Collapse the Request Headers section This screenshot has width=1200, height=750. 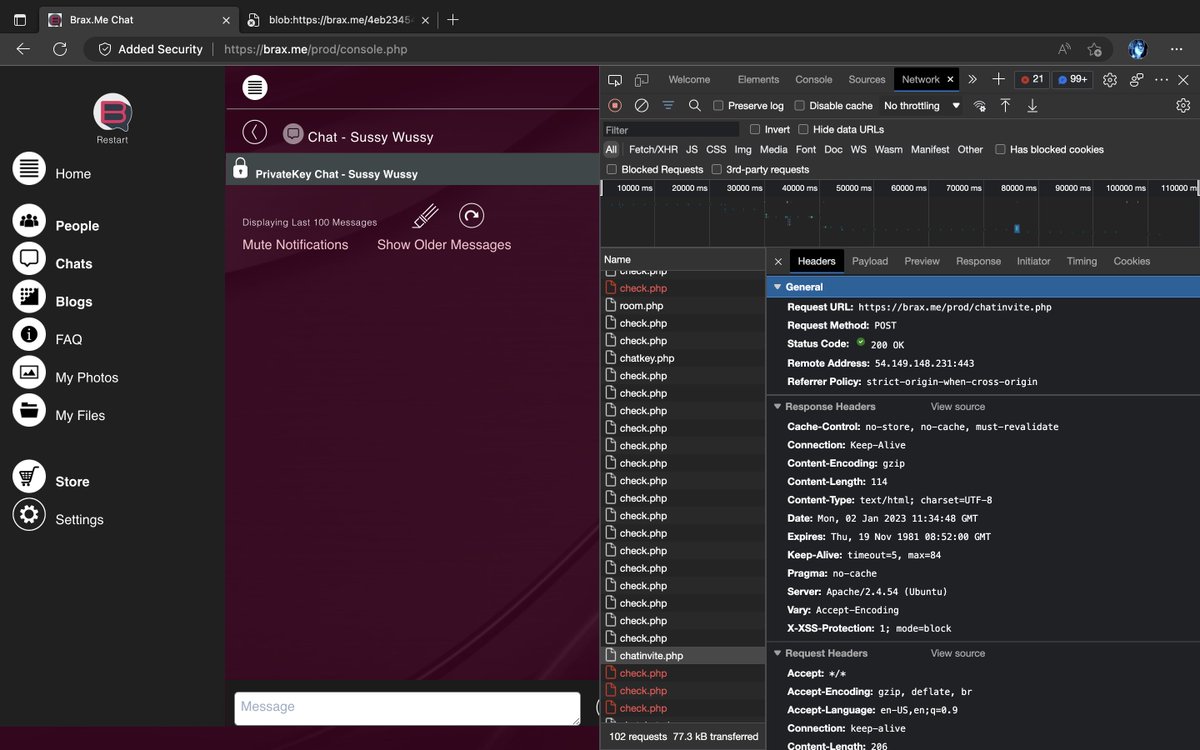(x=777, y=653)
